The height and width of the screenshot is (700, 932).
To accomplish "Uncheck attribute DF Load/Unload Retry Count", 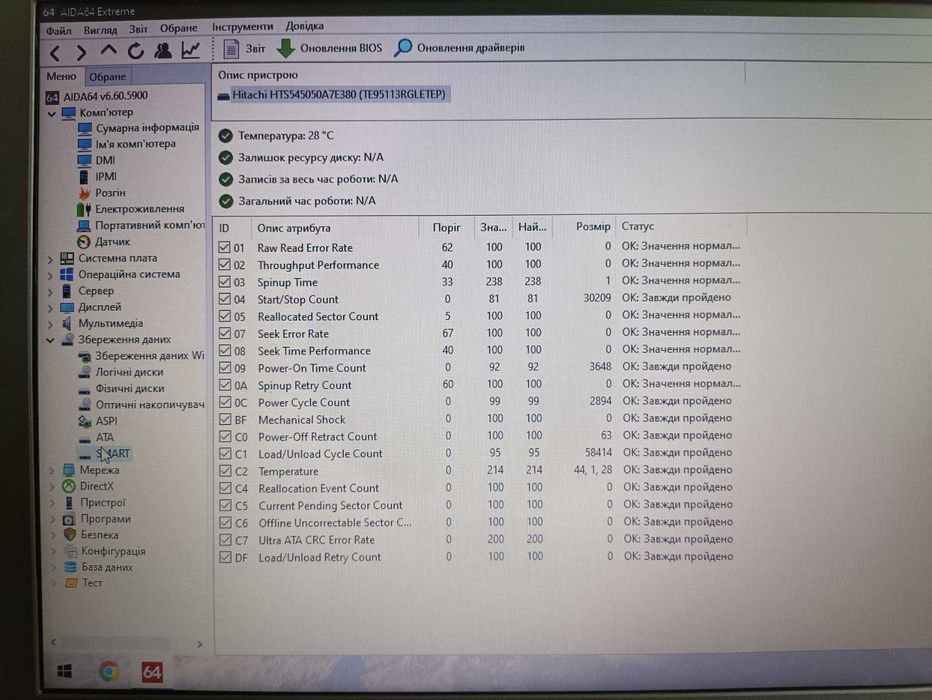I will point(225,557).
